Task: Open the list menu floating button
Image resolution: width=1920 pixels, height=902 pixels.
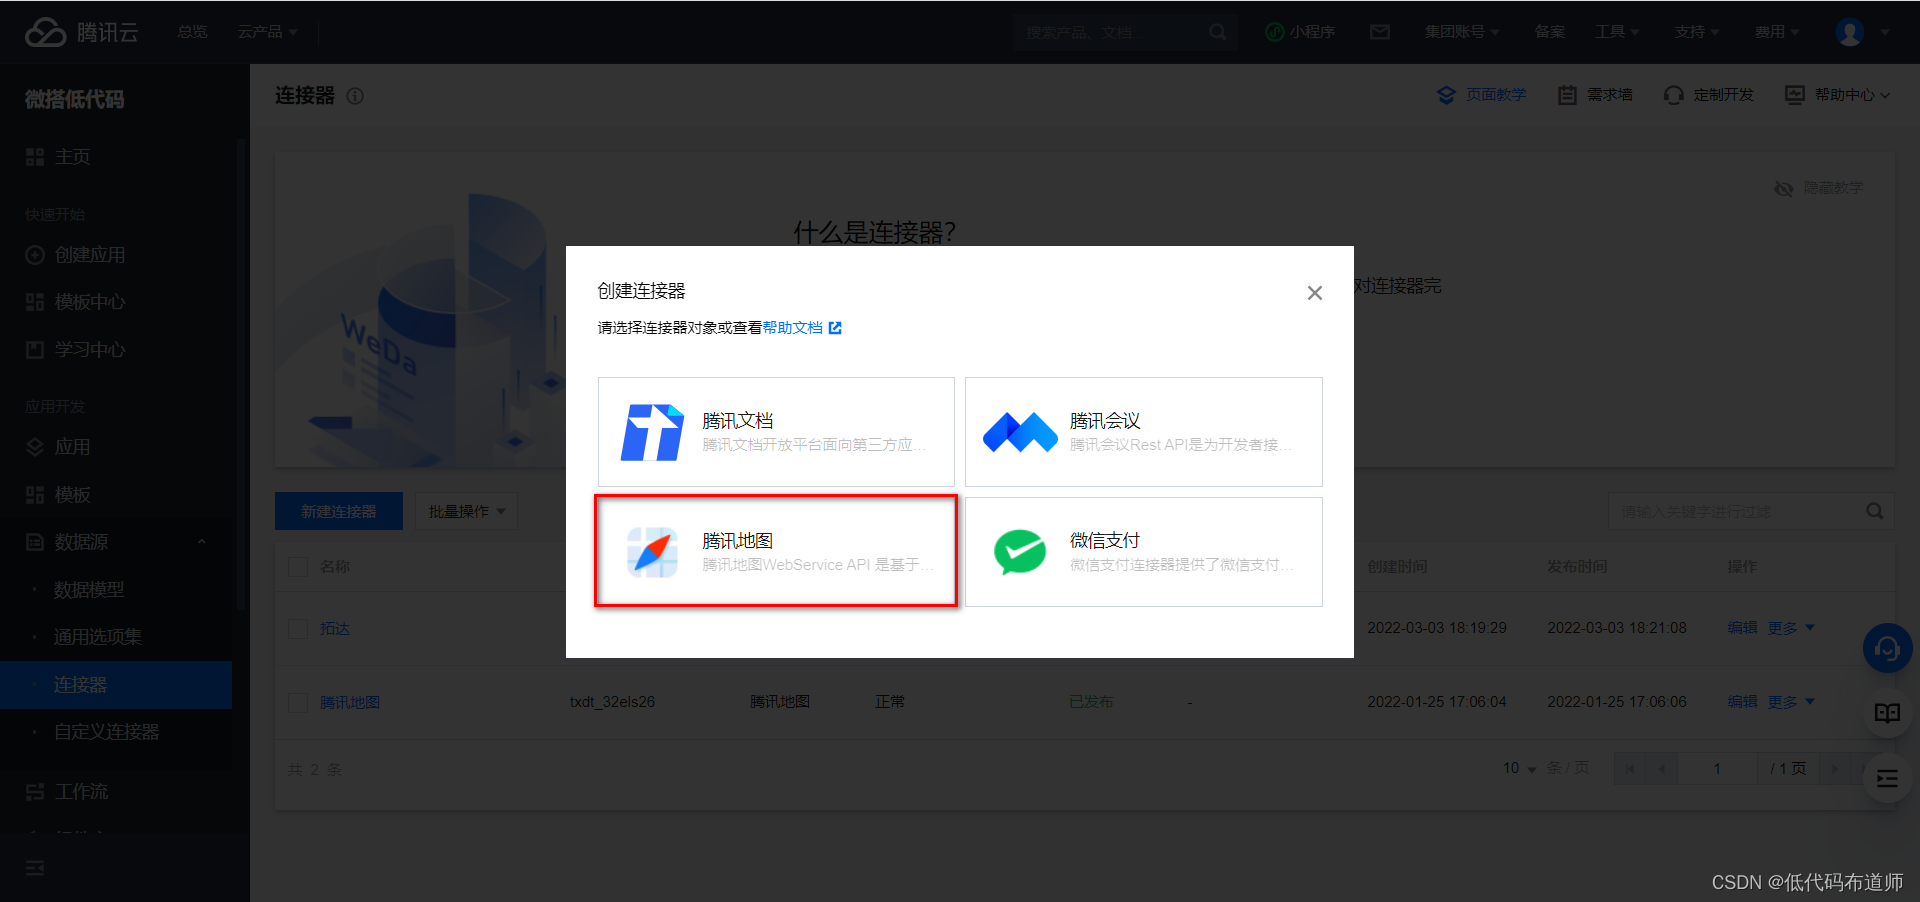Action: [x=1887, y=779]
